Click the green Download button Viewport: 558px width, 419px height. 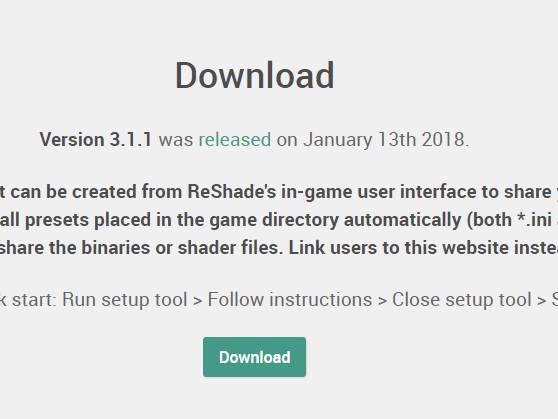click(x=254, y=357)
